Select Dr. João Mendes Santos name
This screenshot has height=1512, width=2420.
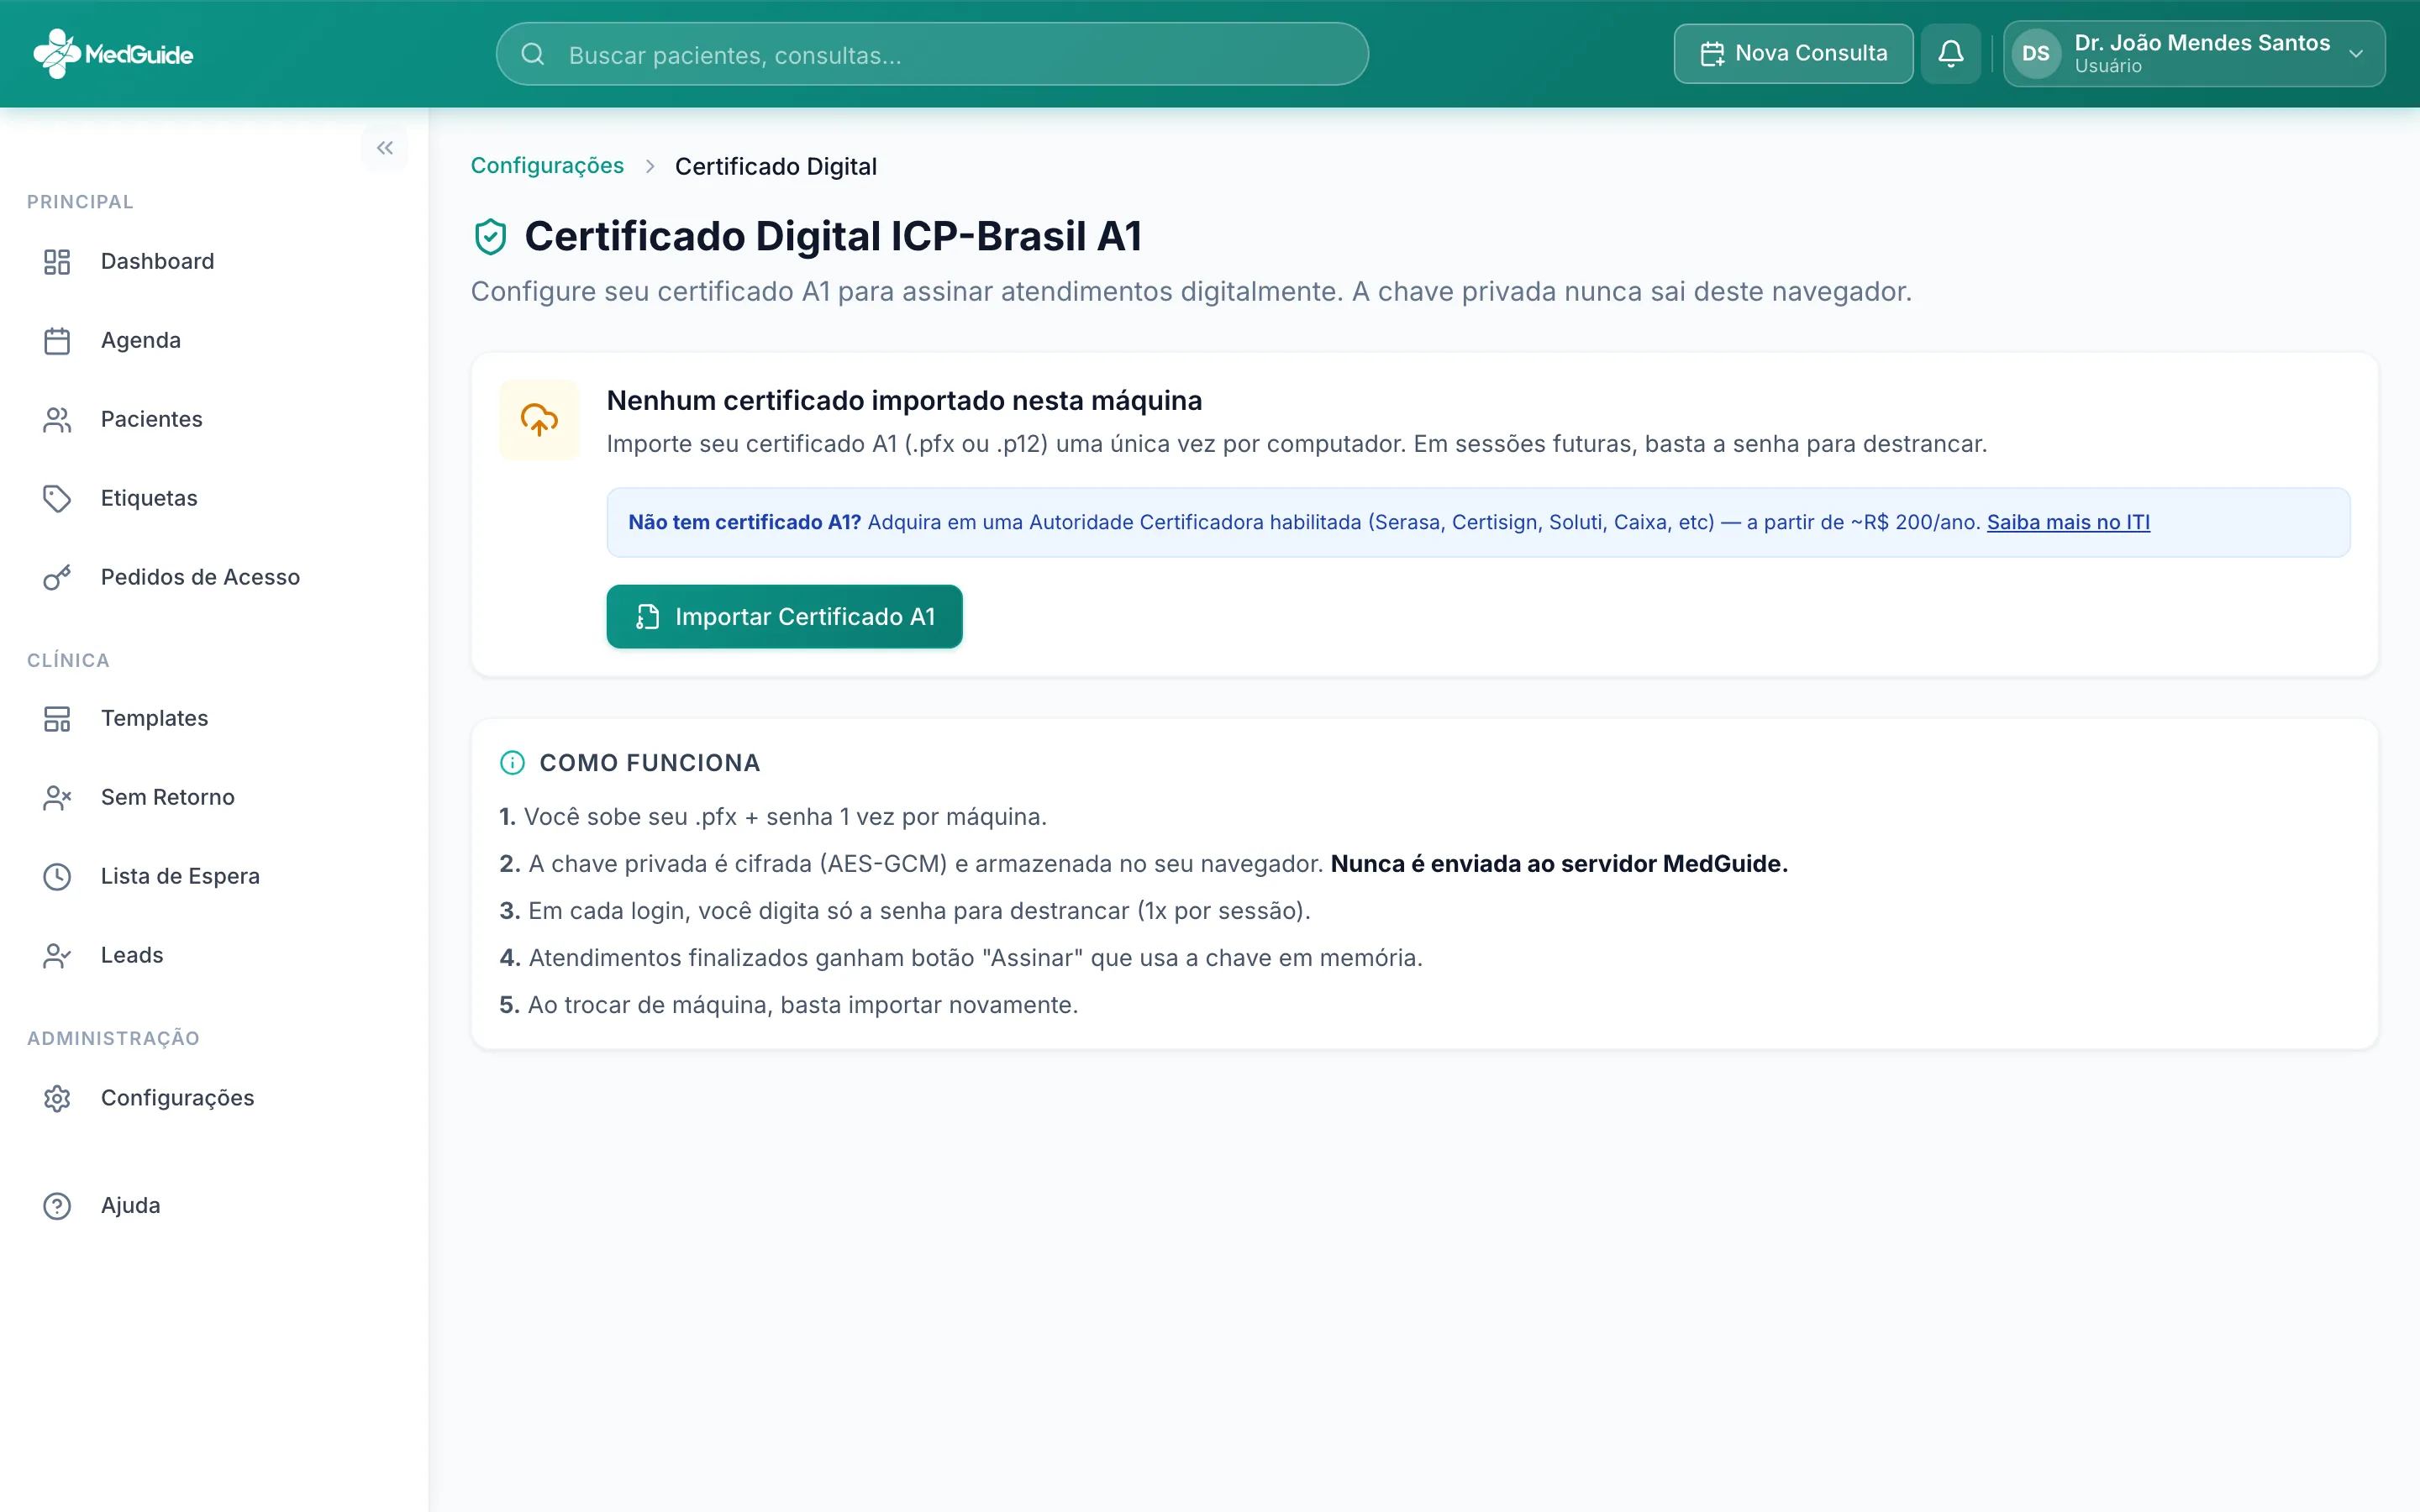point(2202,43)
